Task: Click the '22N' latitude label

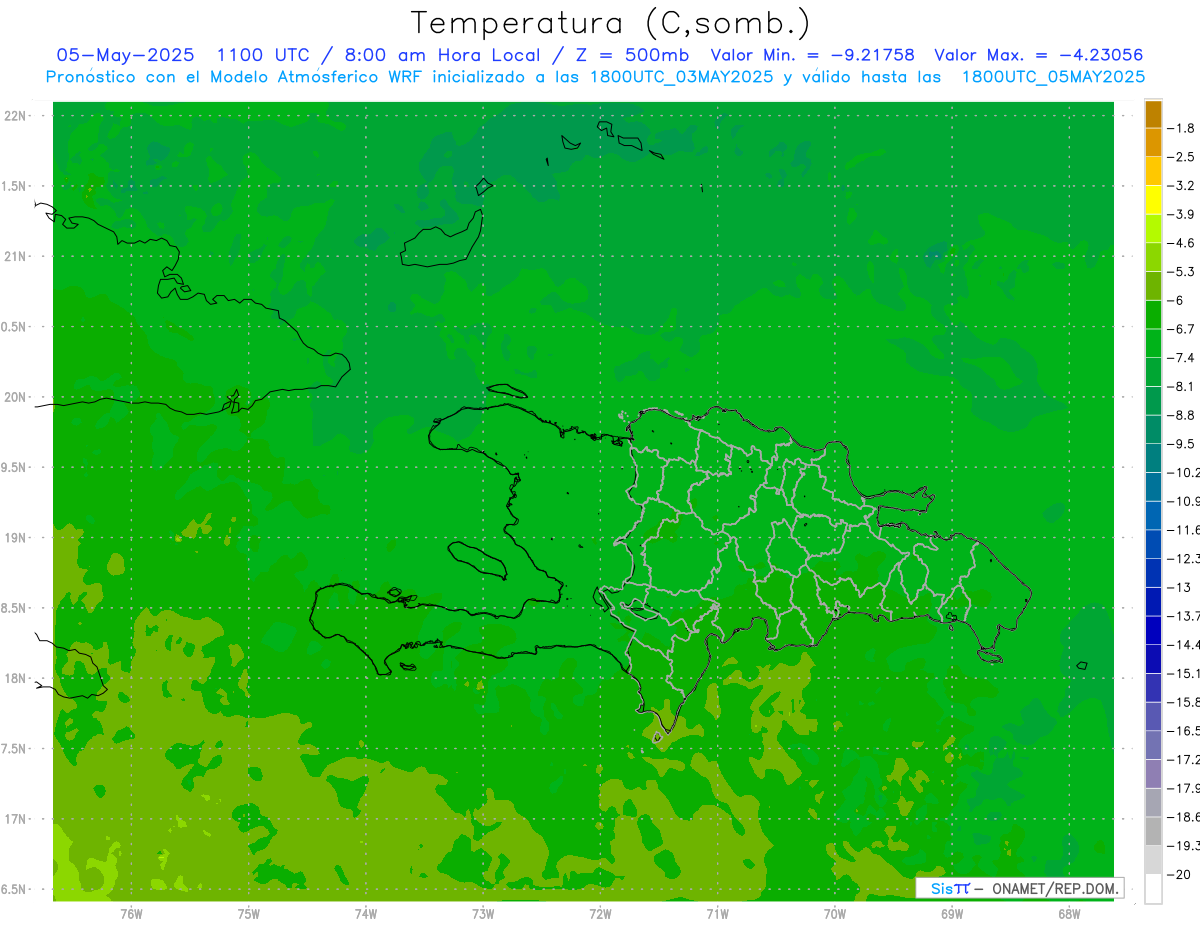Action: [16, 116]
